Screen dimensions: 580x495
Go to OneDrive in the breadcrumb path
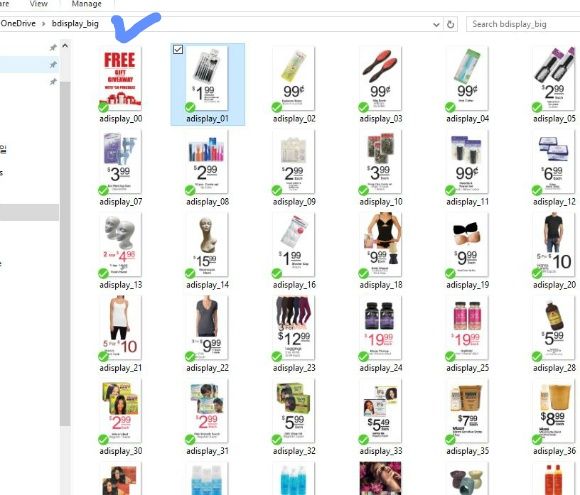(x=18, y=23)
